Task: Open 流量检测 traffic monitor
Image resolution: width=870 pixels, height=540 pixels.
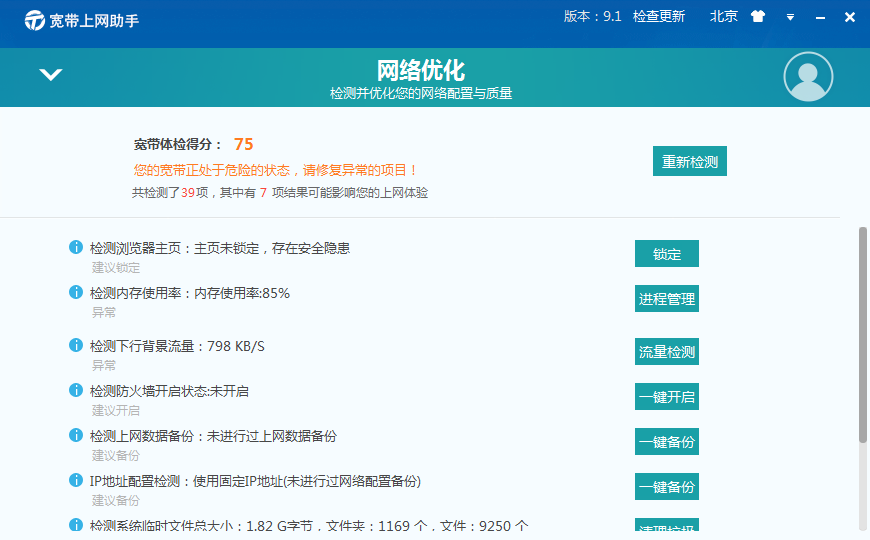Action: 667,351
